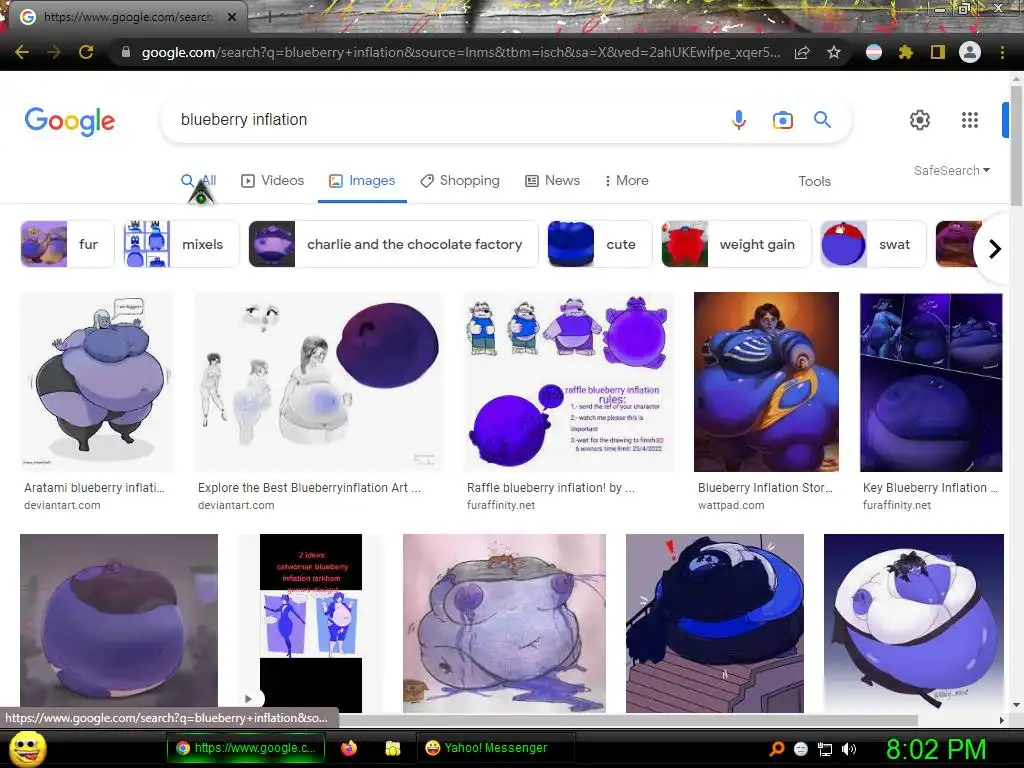This screenshot has height=768, width=1024.
Task: Switch to the All results tab
Action: (x=199, y=181)
